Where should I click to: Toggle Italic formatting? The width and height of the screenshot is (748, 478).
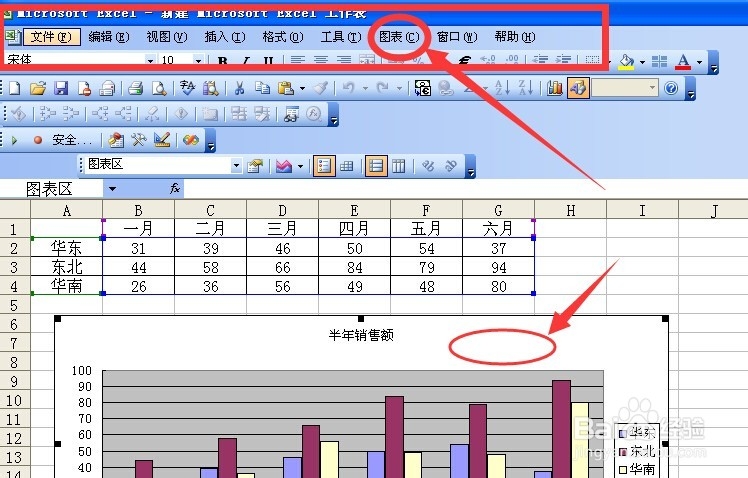tap(246, 61)
